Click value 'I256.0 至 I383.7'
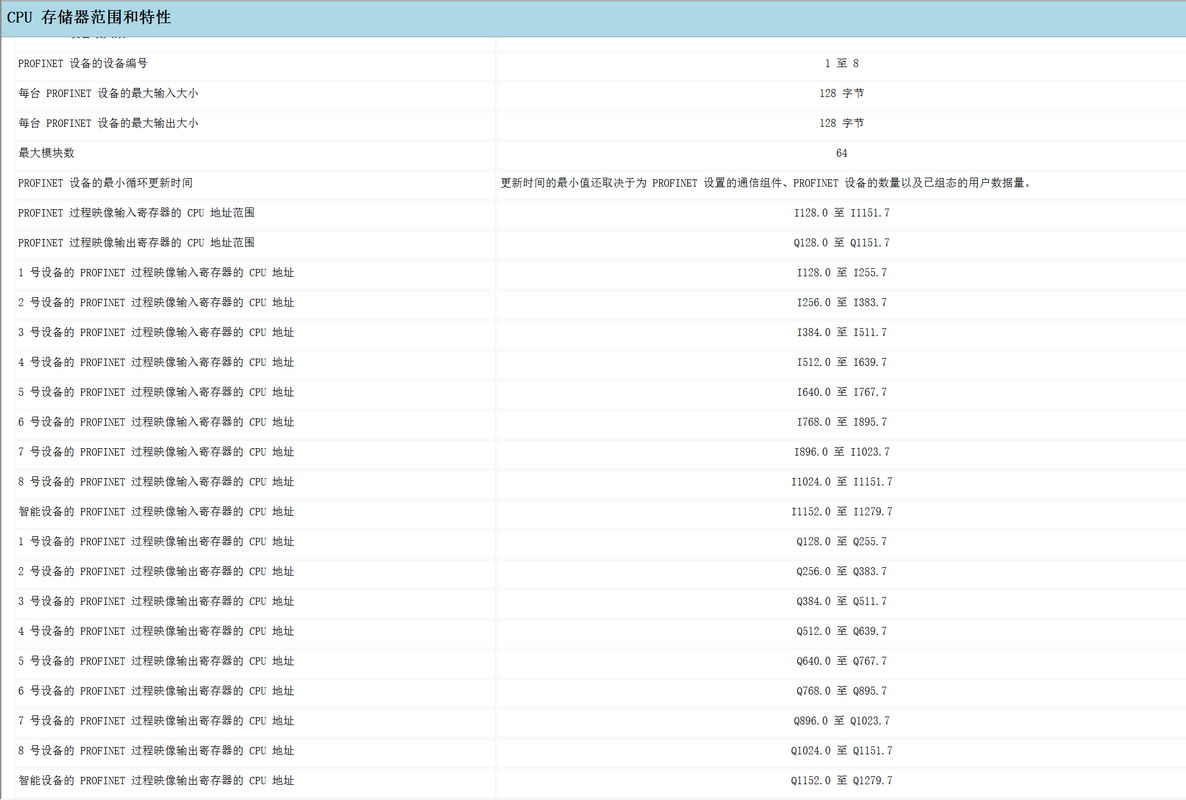This screenshot has height=800, width=1186. coord(842,302)
